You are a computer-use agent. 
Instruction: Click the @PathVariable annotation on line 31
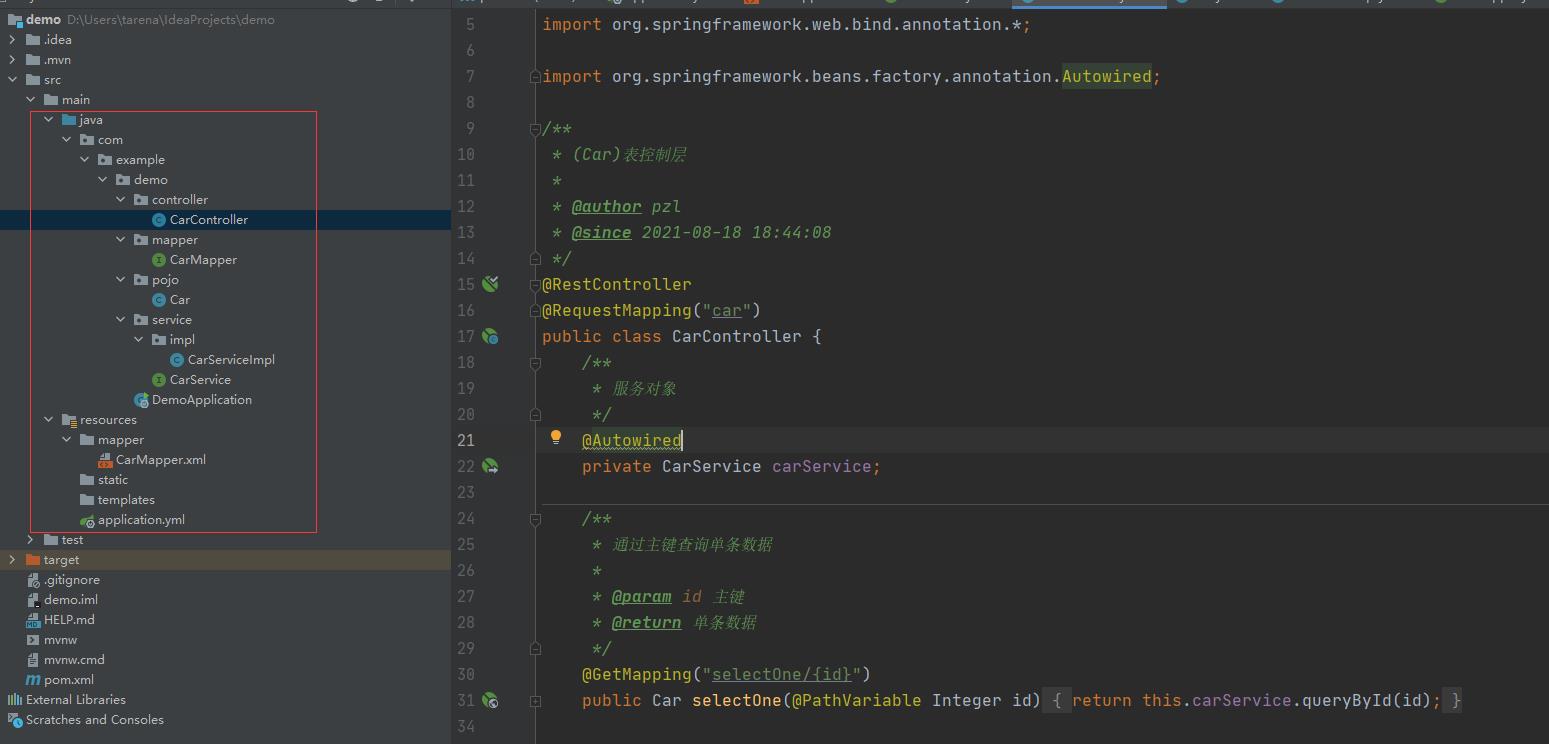click(x=857, y=701)
